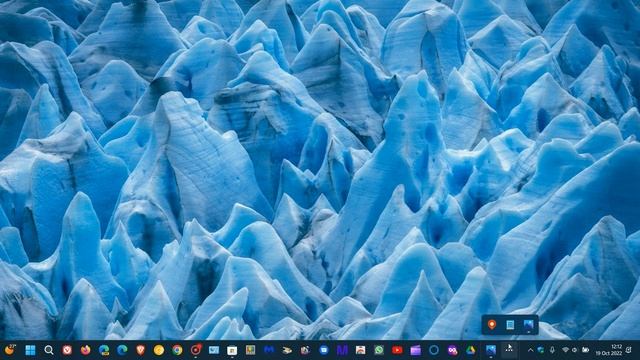Open Wi-Fi network quick settings
The width and height of the screenshot is (640, 360).
[565, 350]
